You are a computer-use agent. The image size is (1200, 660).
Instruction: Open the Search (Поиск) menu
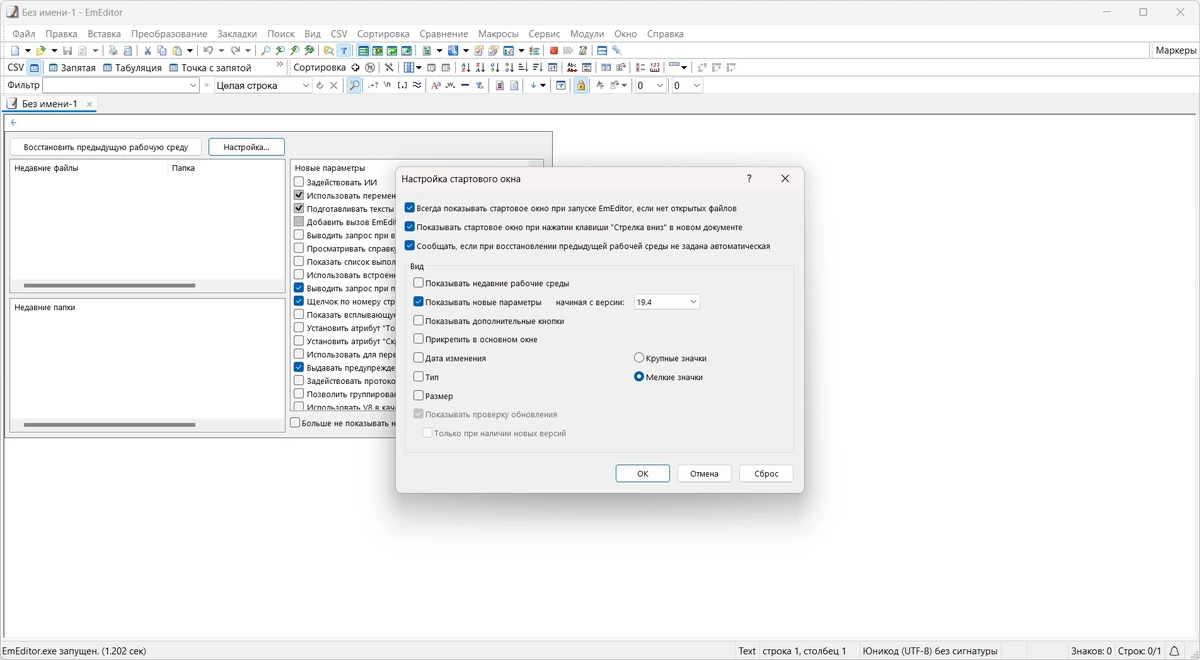pos(281,33)
